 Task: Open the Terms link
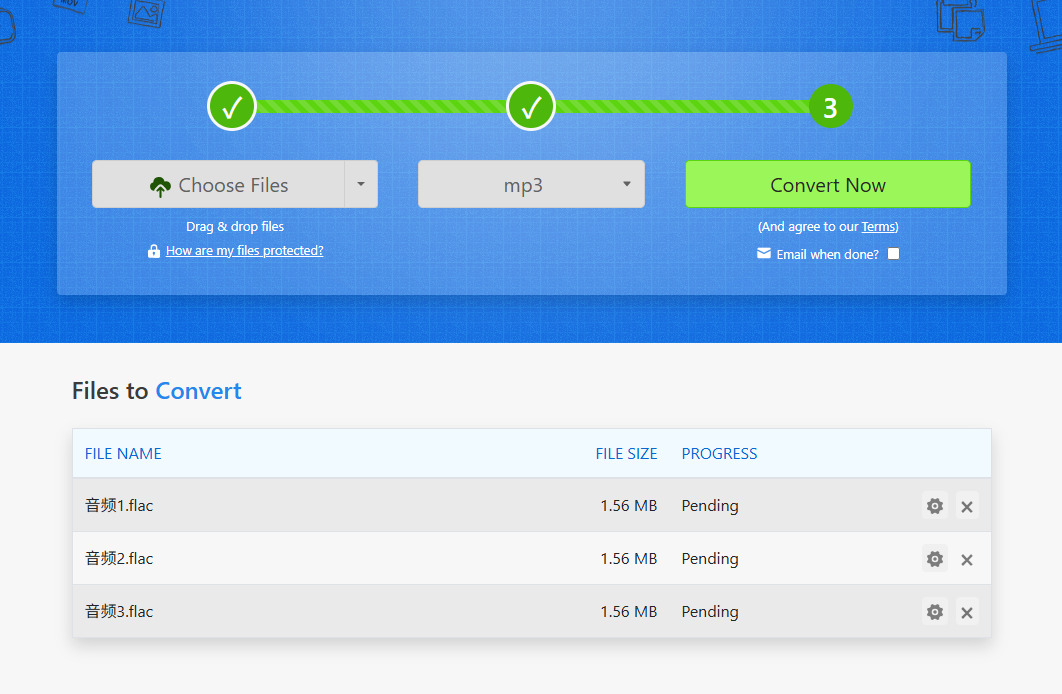[x=878, y=227]
